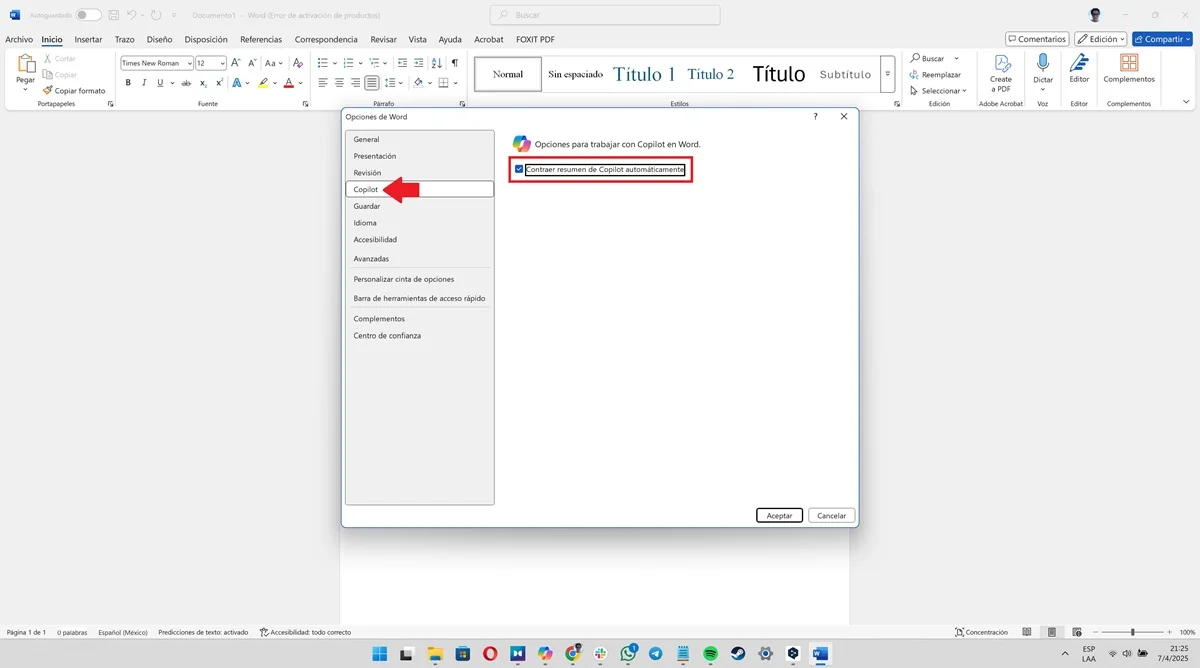Expand the Fuente dialog launcher

point(306,104)
